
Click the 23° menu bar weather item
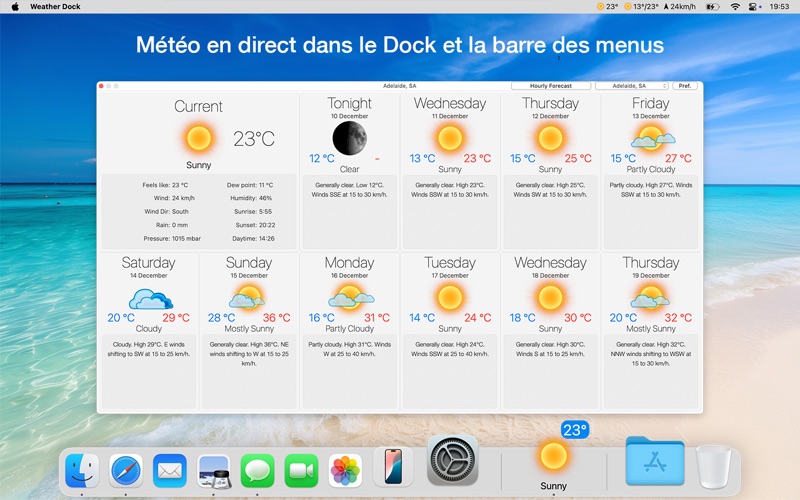coord(607,7)
